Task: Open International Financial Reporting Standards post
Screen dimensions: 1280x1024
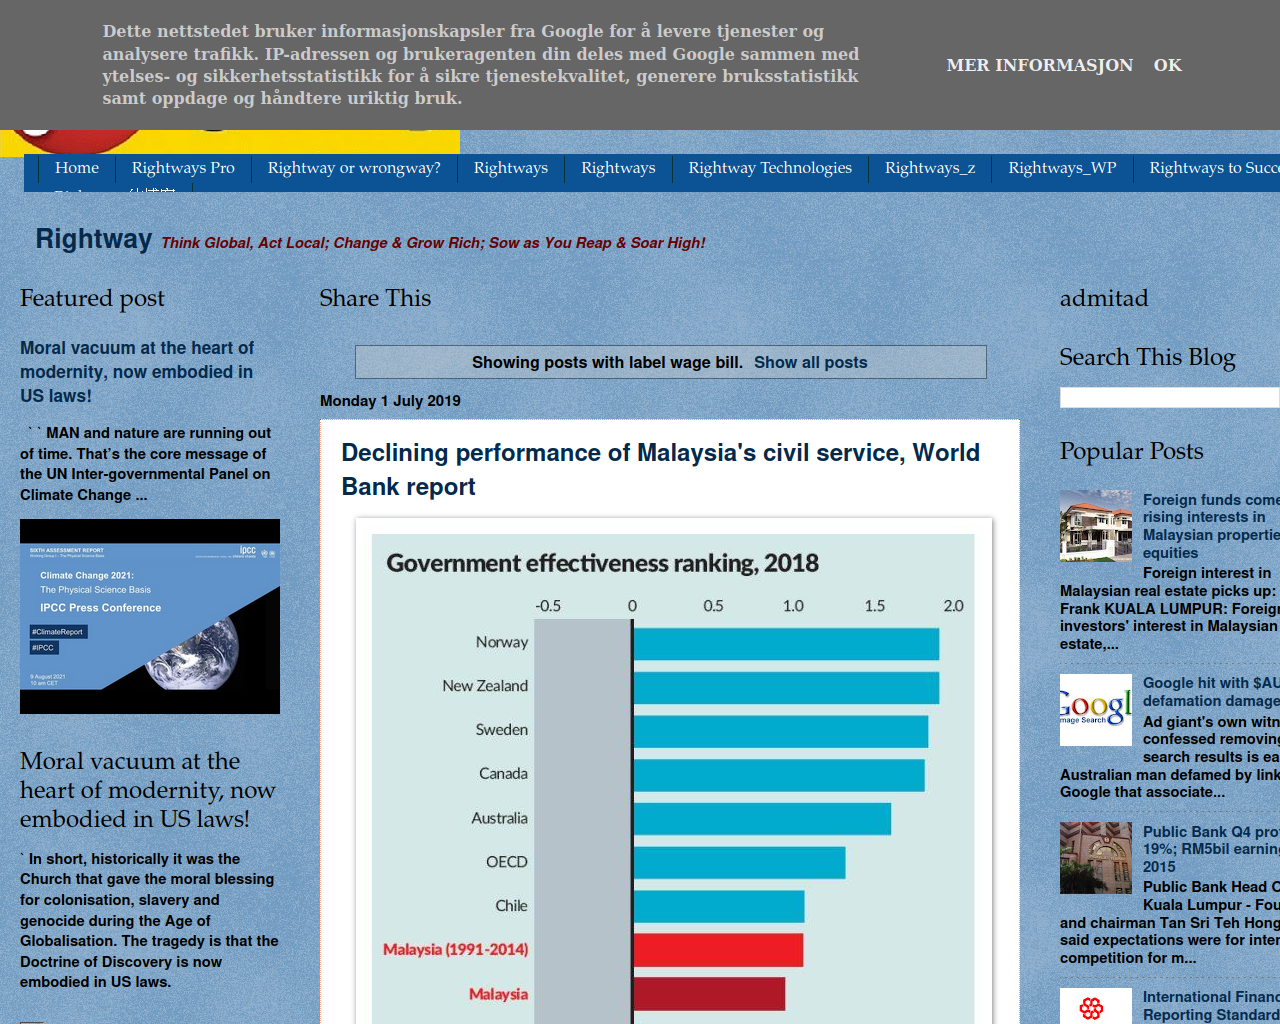Action: [1211, 1006]
